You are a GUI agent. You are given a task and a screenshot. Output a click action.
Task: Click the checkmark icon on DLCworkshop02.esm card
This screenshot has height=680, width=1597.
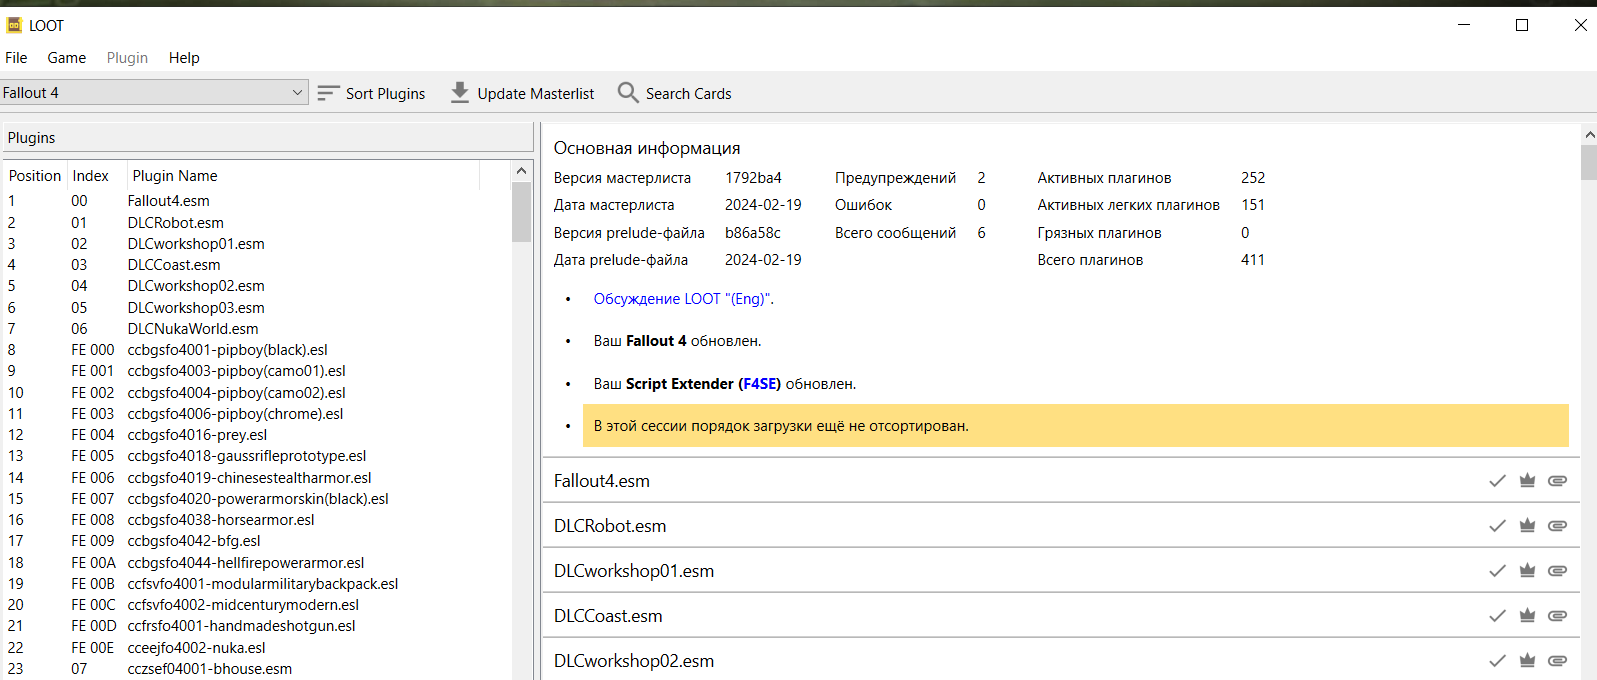[x=1497, y=661]
